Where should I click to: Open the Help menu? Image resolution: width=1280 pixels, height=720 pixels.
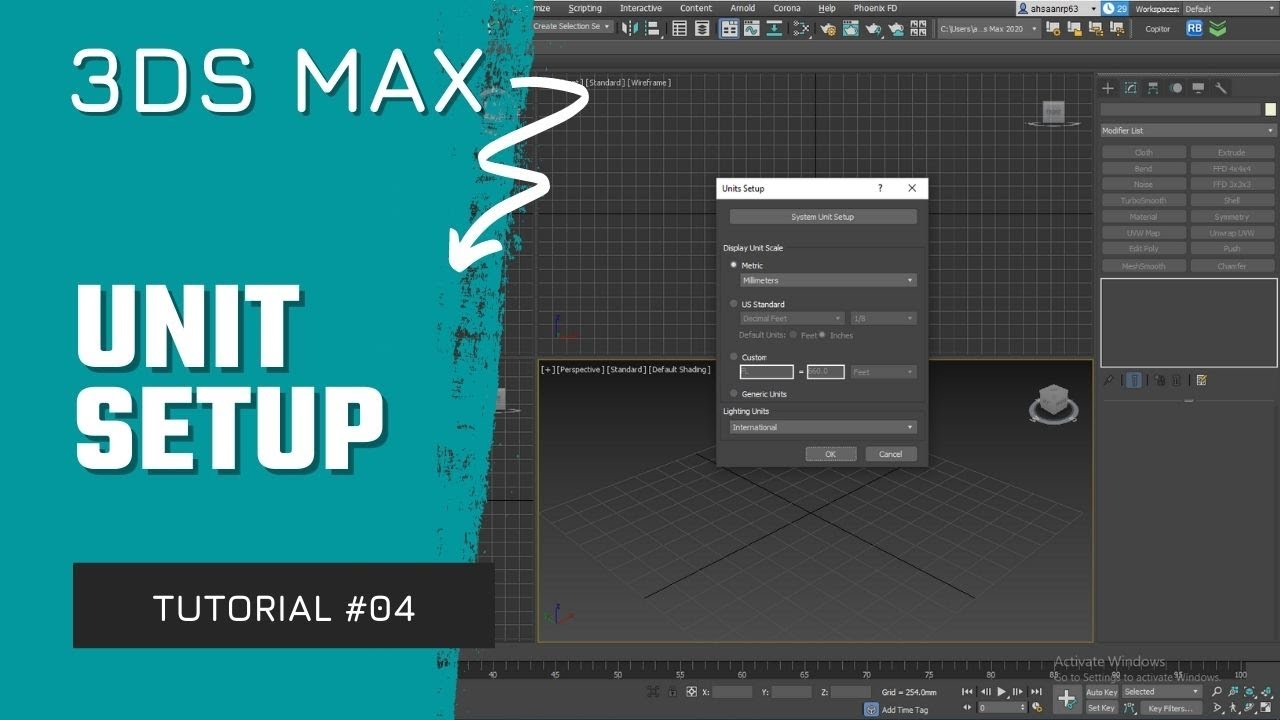(x=827, y=8)
